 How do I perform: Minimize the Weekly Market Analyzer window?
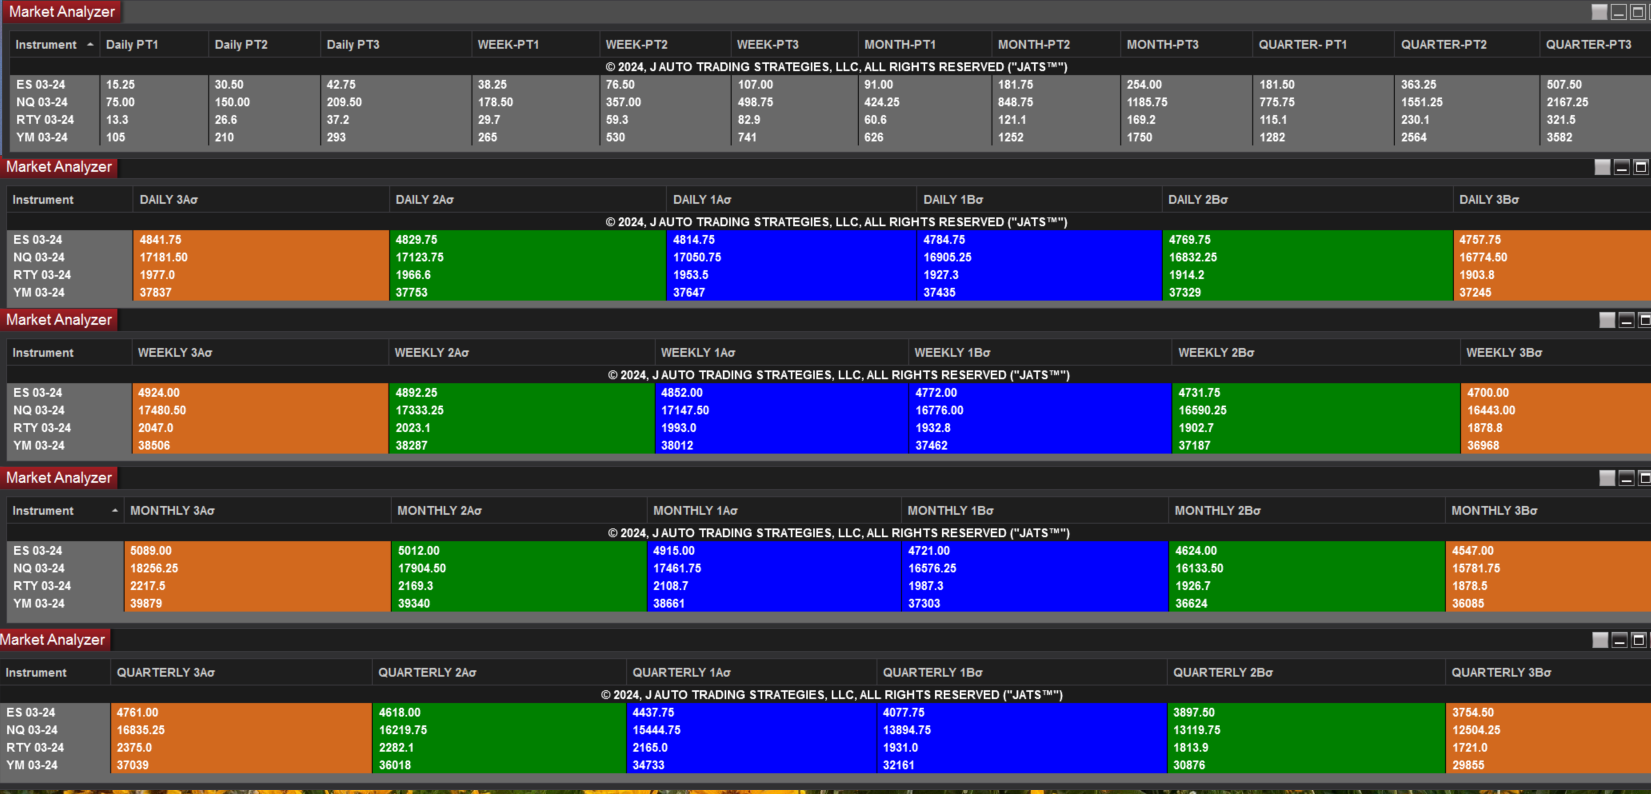(x=1627, y=320)
